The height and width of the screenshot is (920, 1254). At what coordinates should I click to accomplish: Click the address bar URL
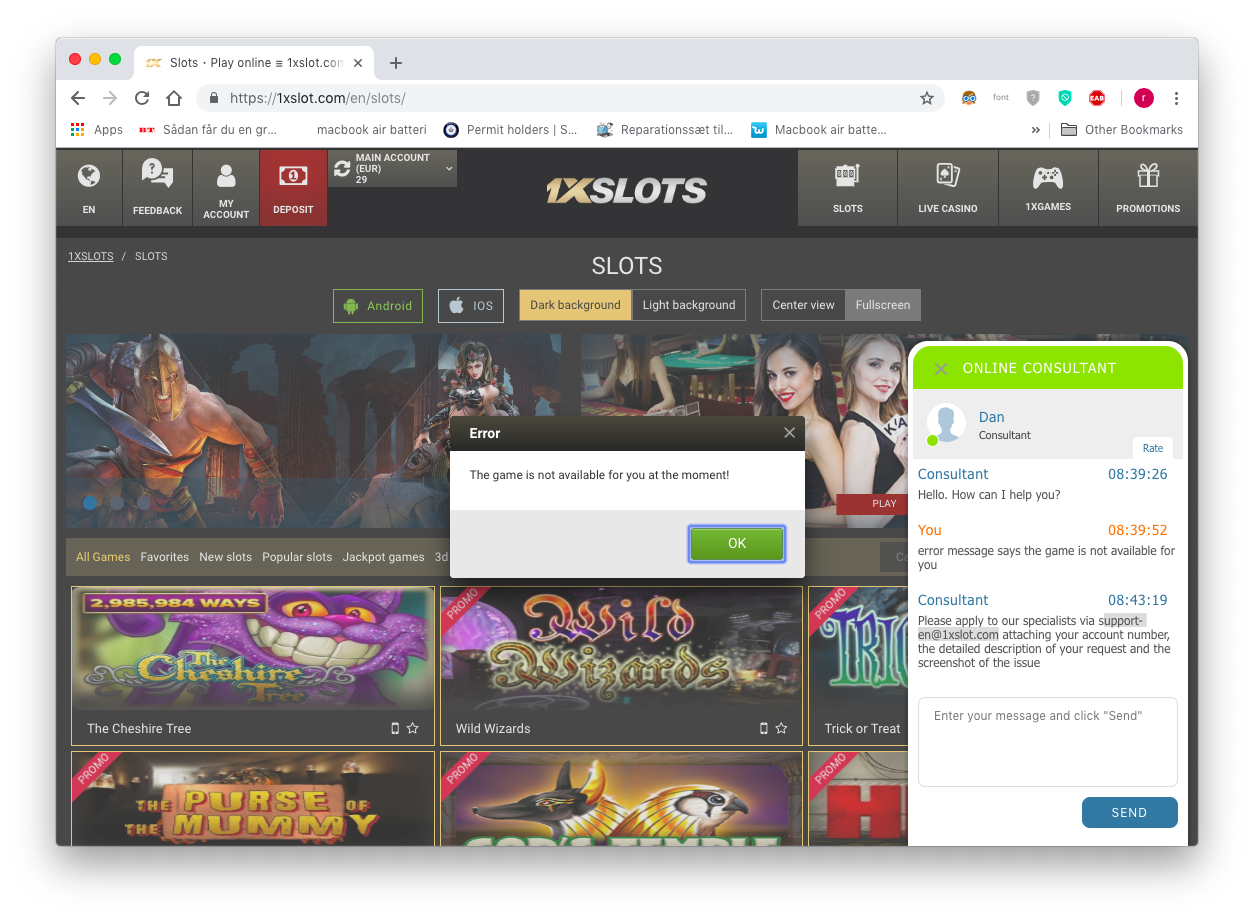318,98
